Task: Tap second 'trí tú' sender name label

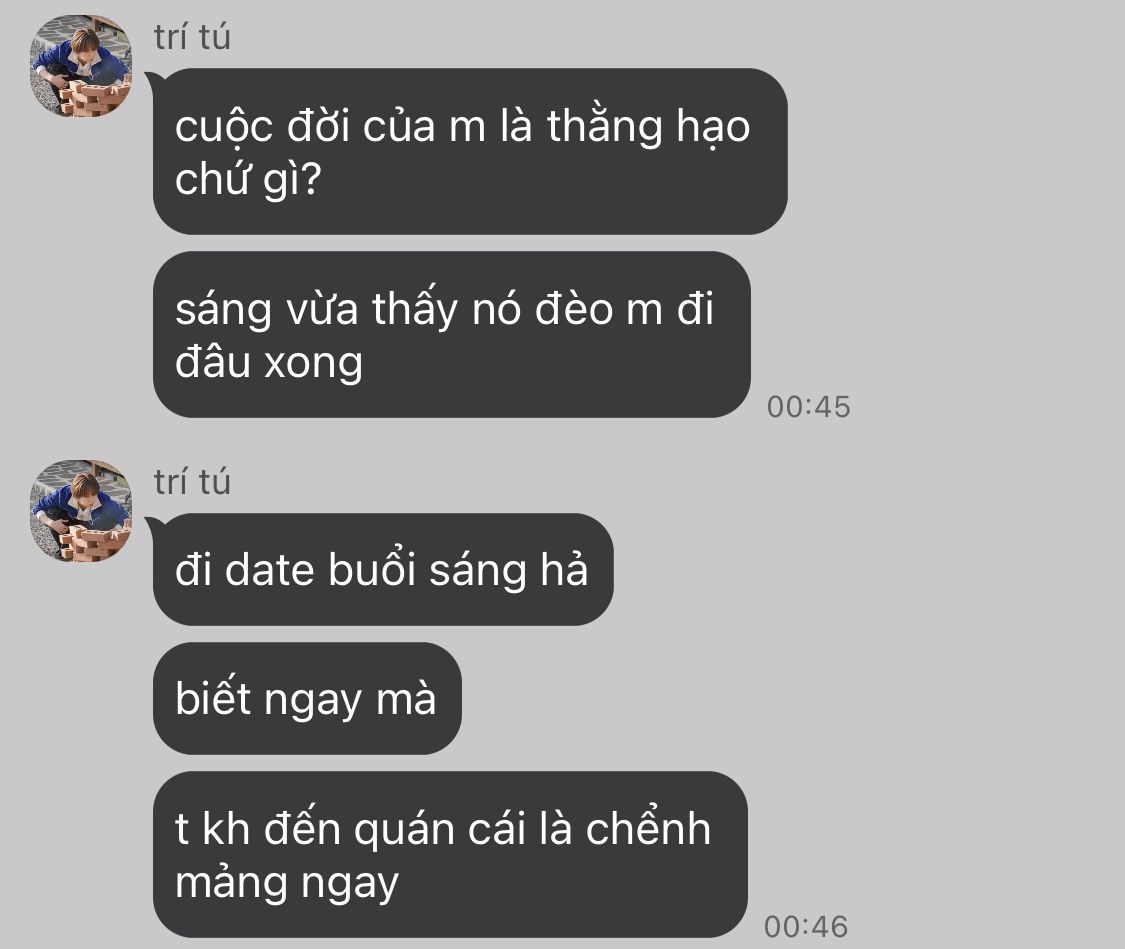Action: (x=192, y=481)
